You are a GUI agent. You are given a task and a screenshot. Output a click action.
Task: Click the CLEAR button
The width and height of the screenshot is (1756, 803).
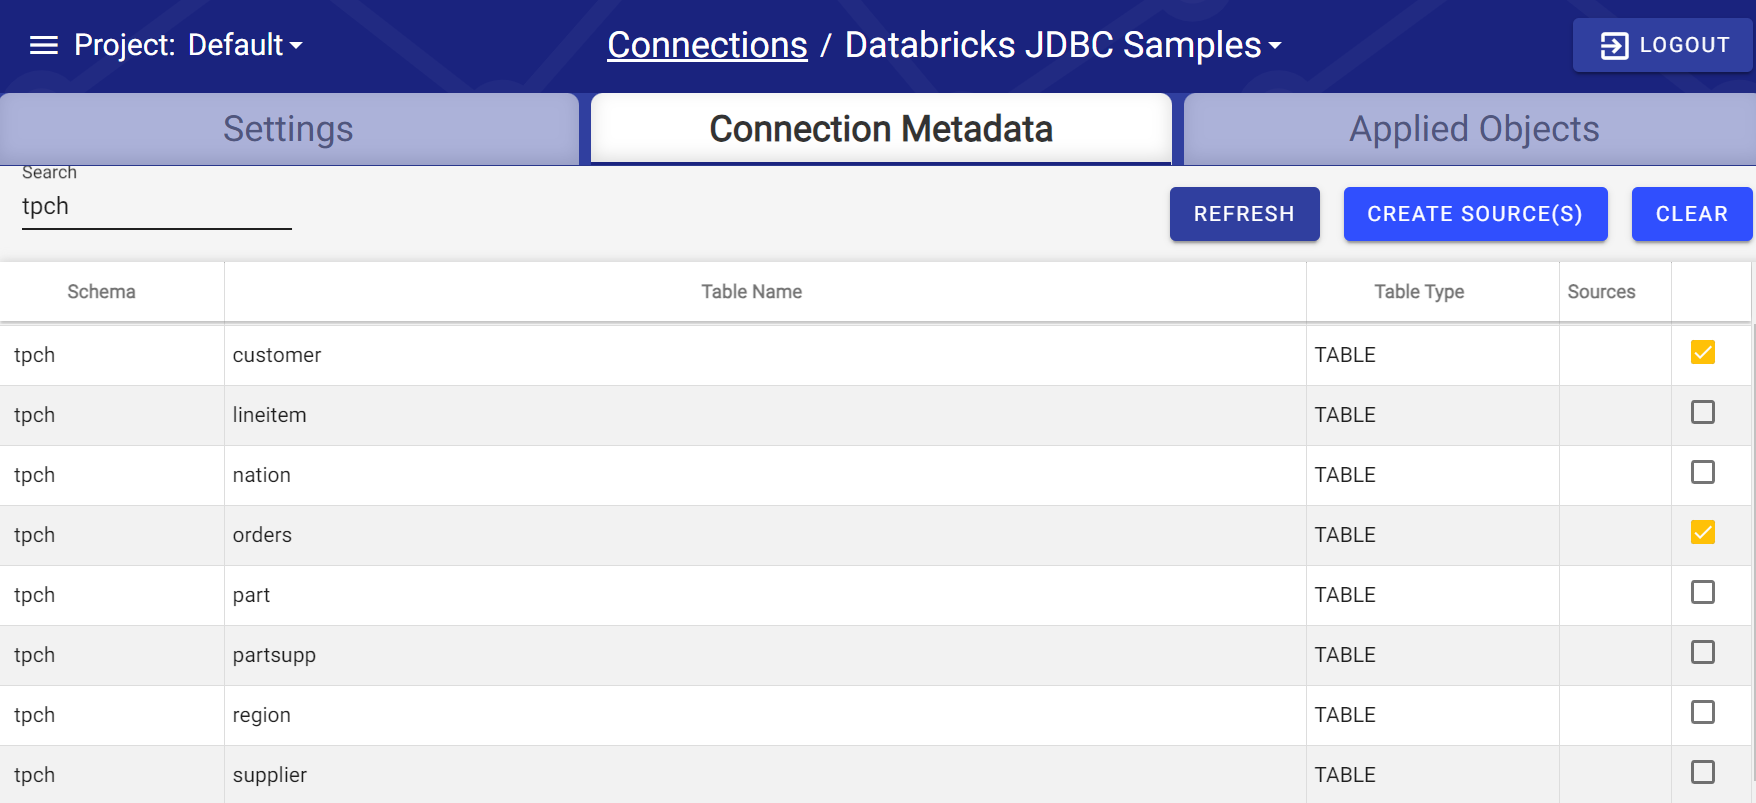coord(1692,213)
